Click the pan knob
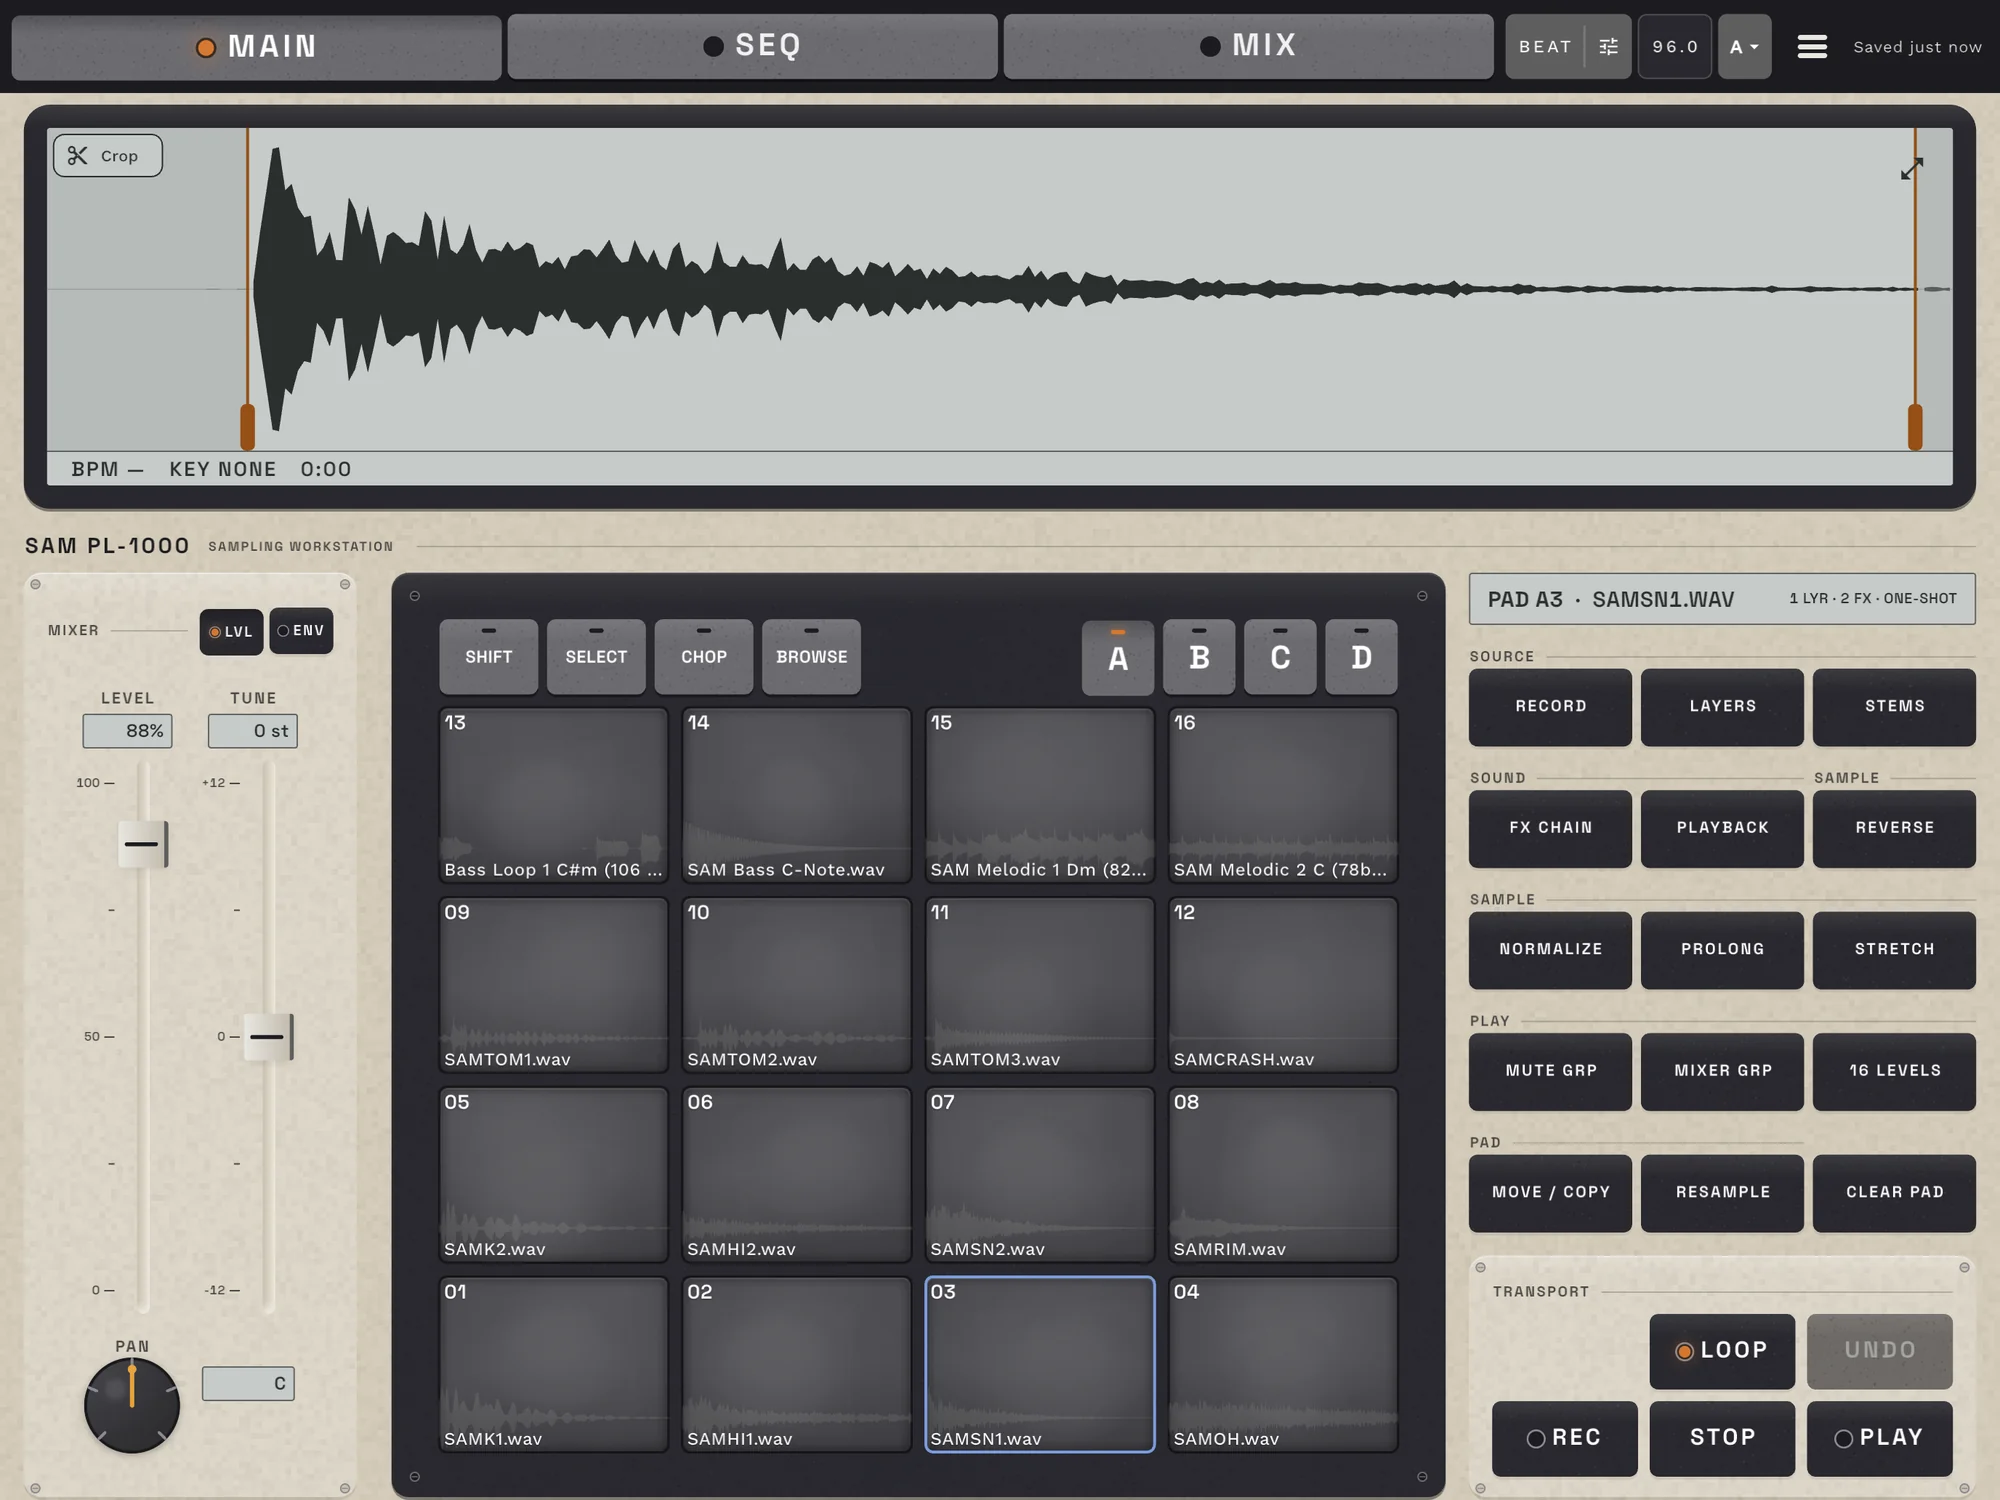This screenshot has width=2000, height=1500. (x=132, y=1404)
